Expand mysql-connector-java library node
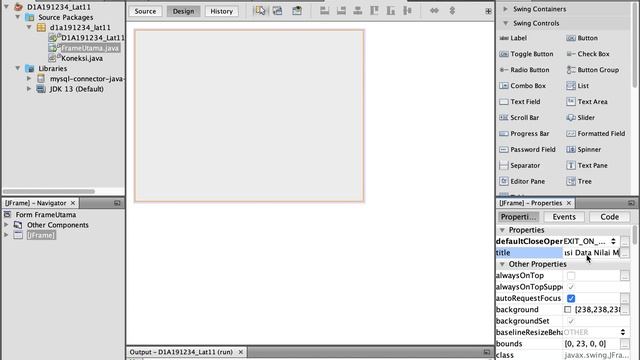The width and height of the screenshot is (640, 360). click(29, 78)
